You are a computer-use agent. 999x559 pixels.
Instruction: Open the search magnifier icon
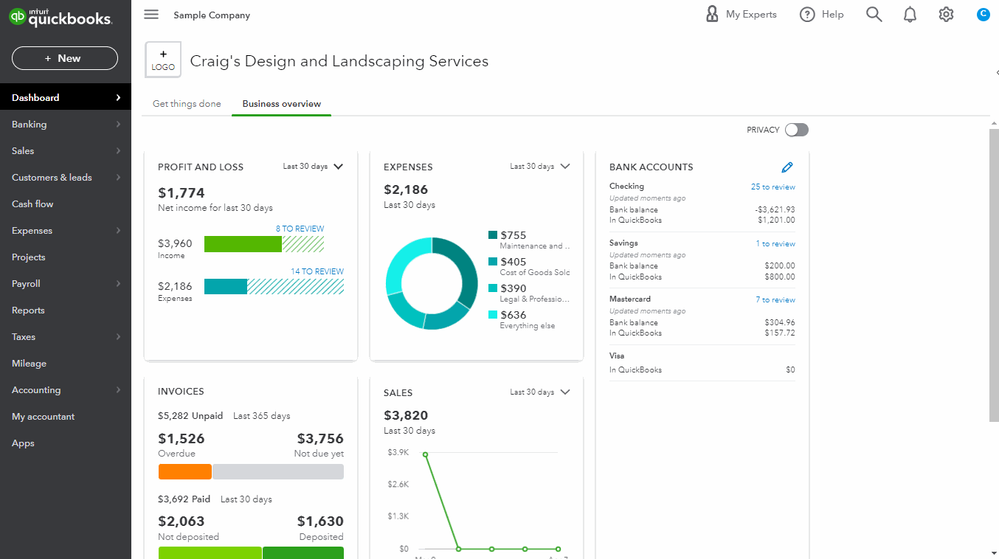pyautogui.click(x=874, y=14)
